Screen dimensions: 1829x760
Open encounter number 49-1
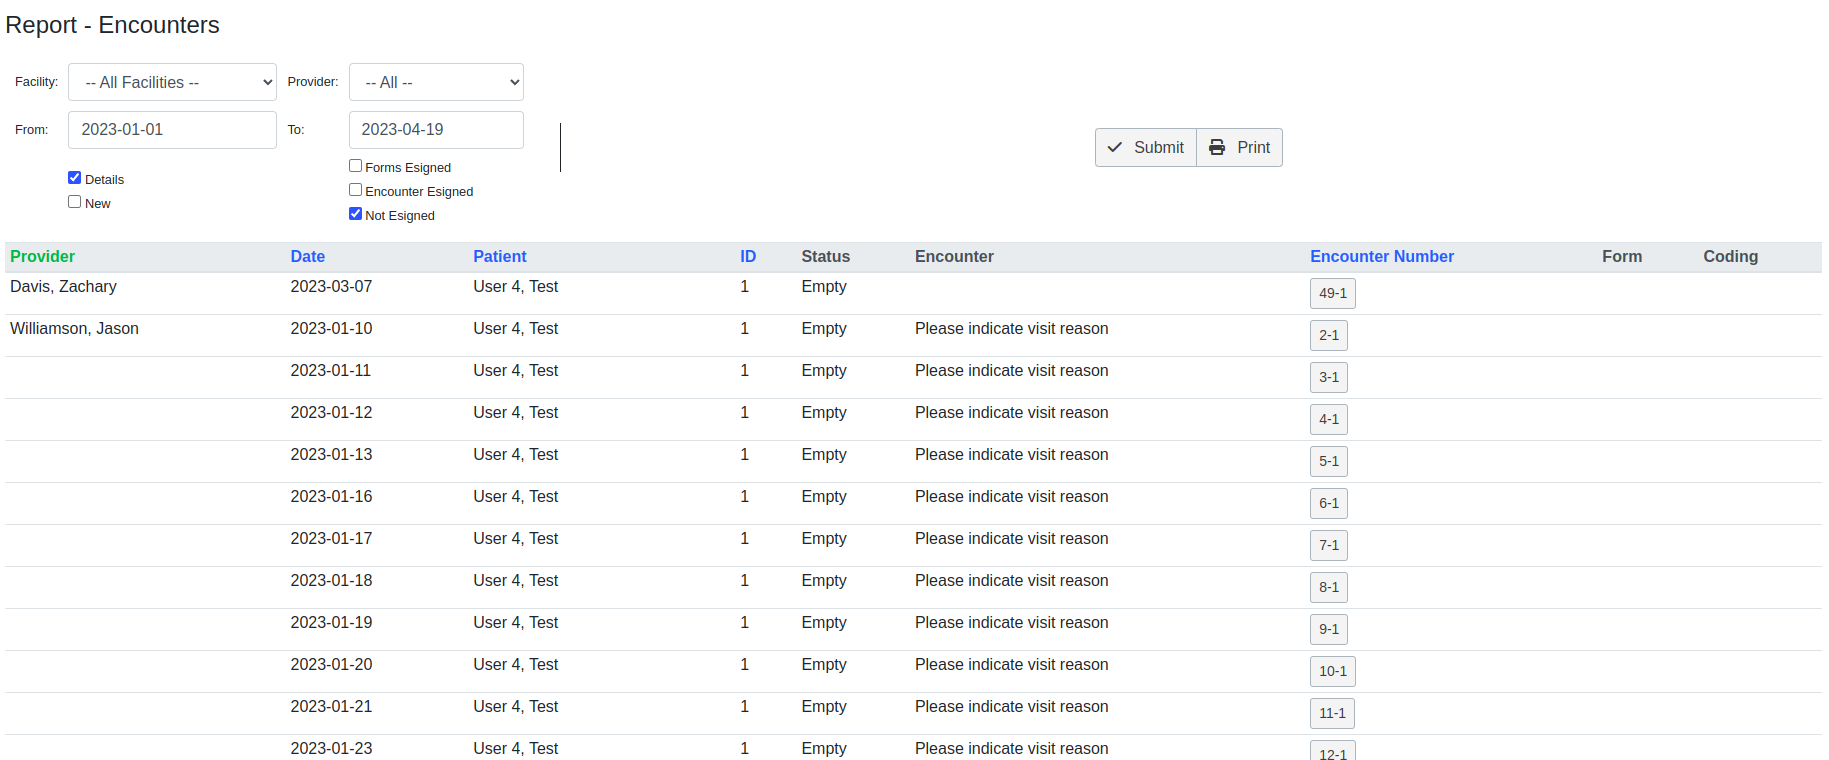tap(1332, 294)
